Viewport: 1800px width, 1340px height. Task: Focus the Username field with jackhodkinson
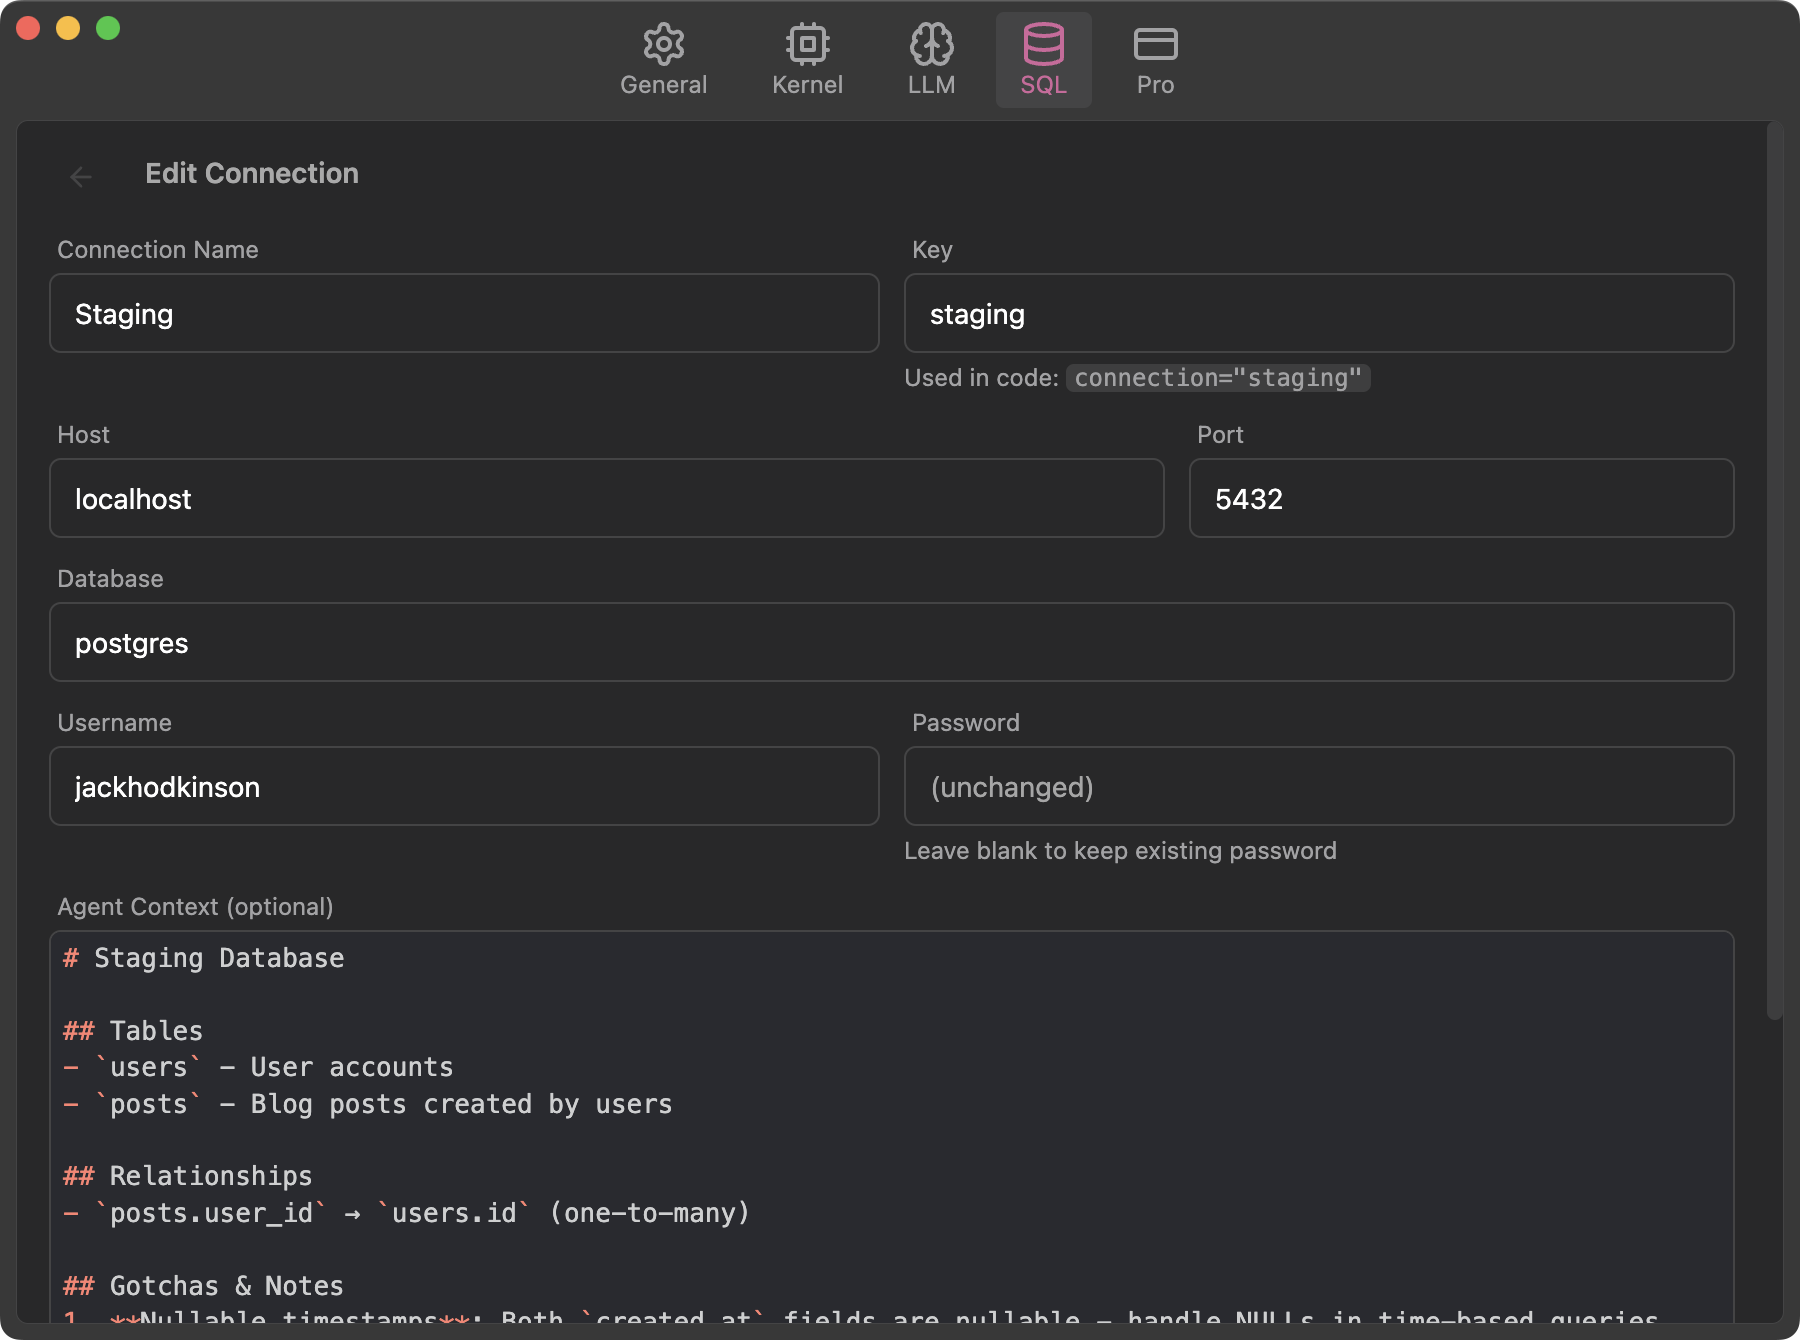click(x=464, y=786)
